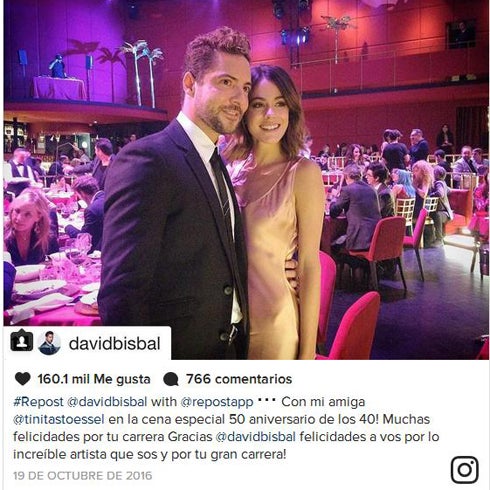Click the post caption text
This screenshot has width=490, height=490.
pos(226,428)
